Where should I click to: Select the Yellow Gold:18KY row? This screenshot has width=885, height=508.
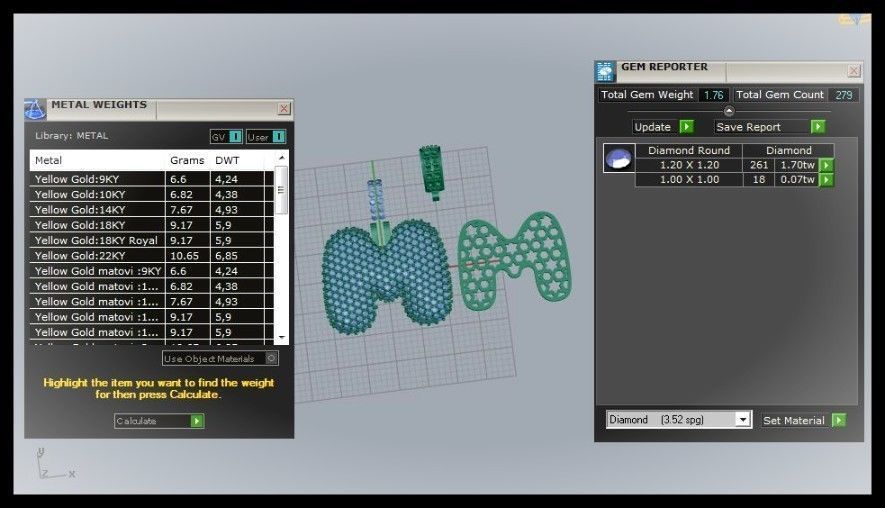pos(152,225)
